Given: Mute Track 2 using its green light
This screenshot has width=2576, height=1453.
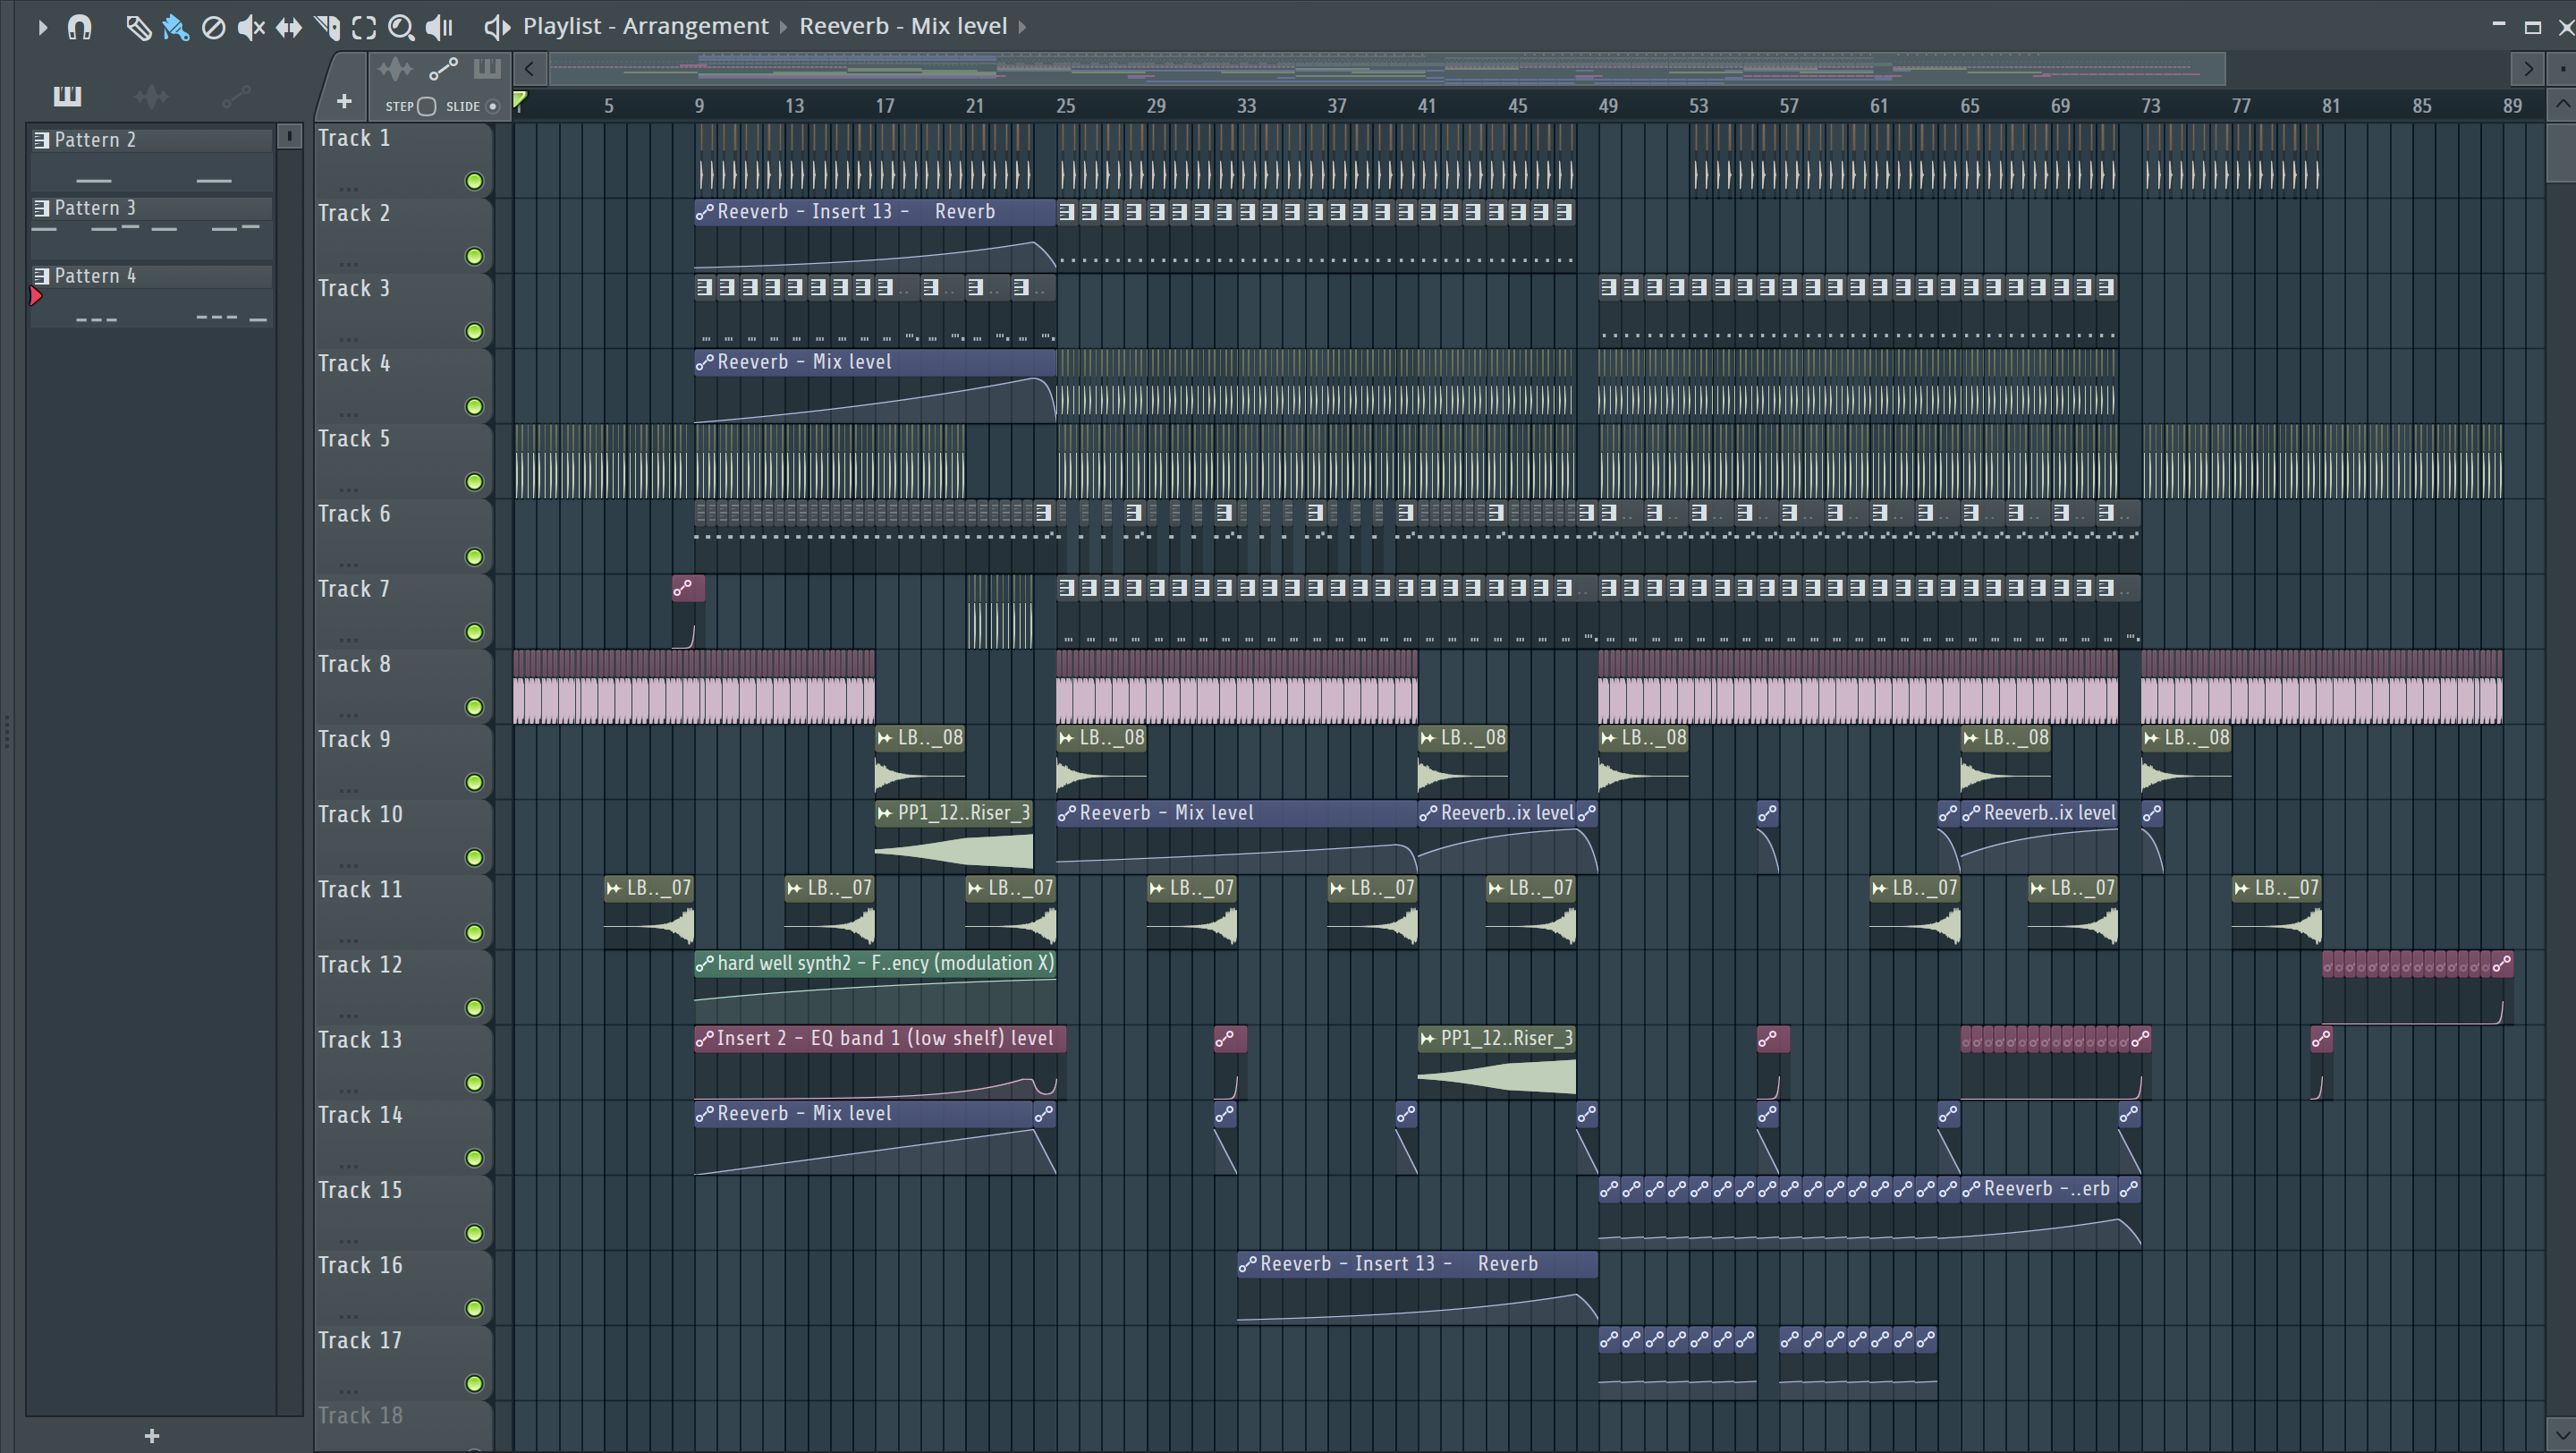Looking at the screenshot, I should (475, 256).
